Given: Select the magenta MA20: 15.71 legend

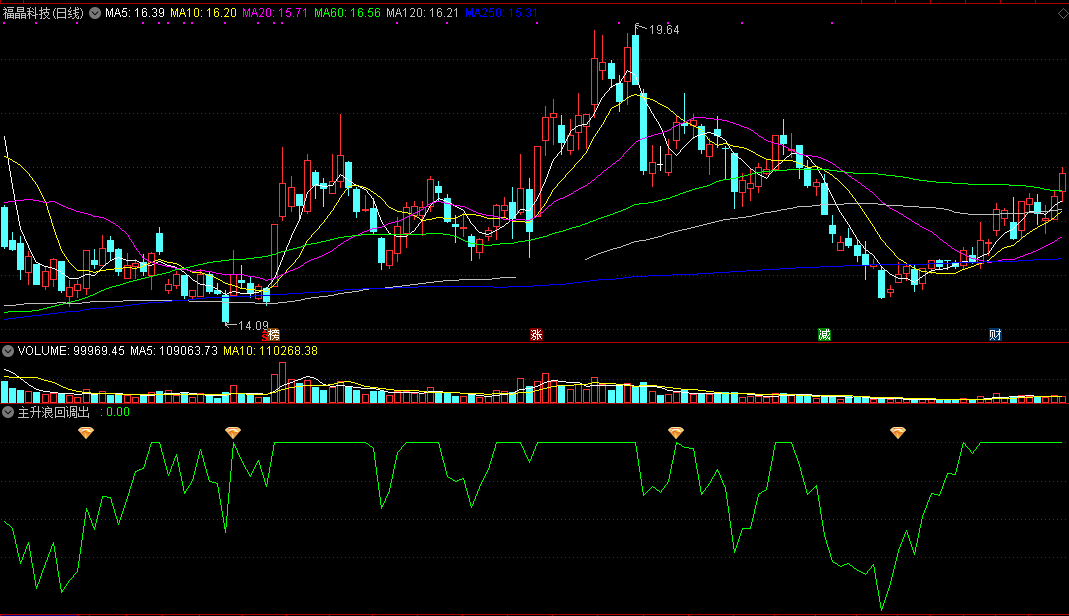Looking at the screenshot, I should click(x=275, y=13).
